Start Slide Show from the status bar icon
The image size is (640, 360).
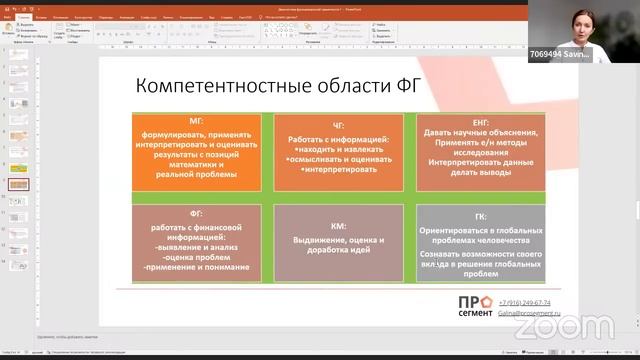pyautogui.click(x=583, y=352)
